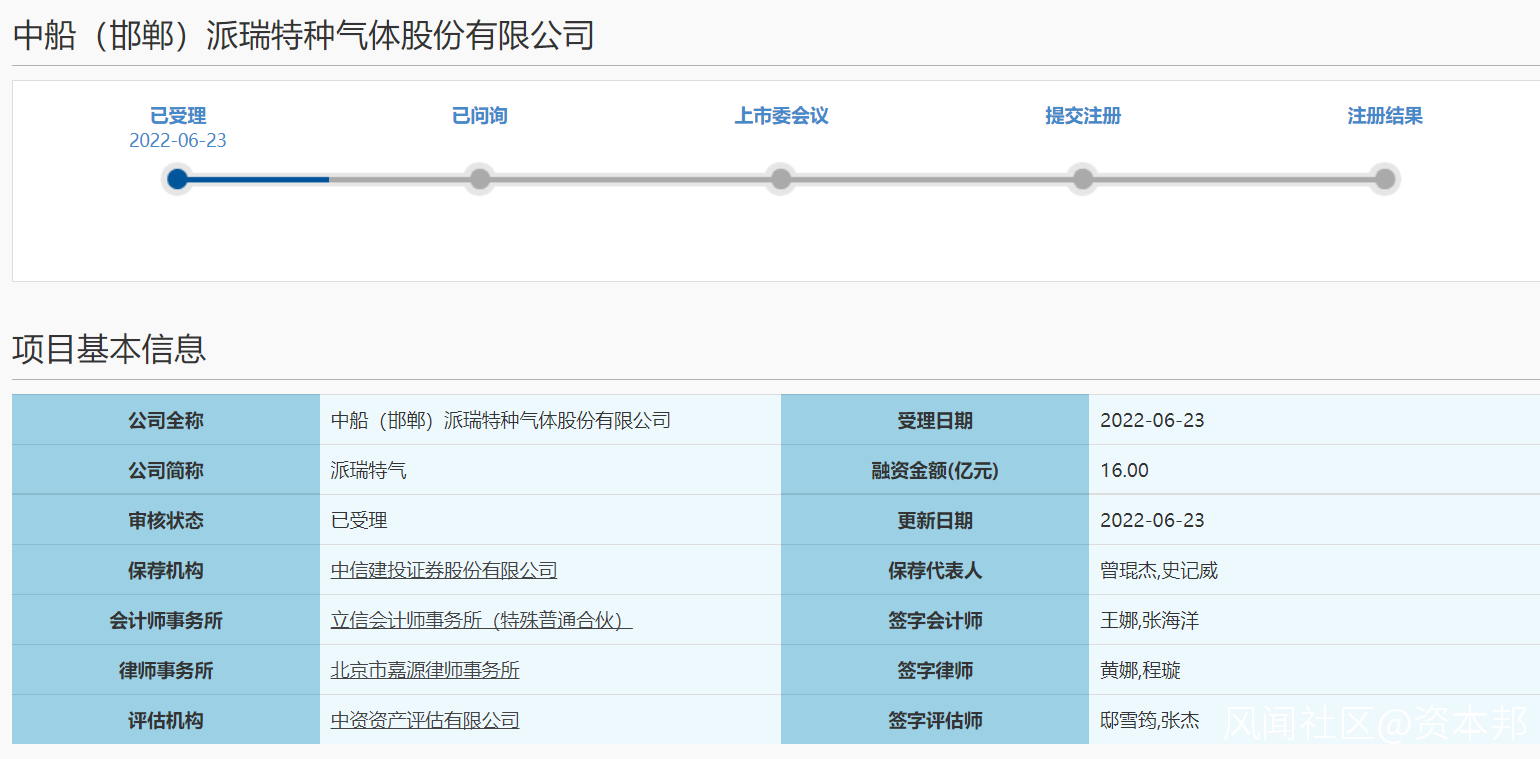This screenshot has height=759, width=1540.
Task: Open the 中资资产评估有限公司 appraiser link
Action: tap(425, 721)
